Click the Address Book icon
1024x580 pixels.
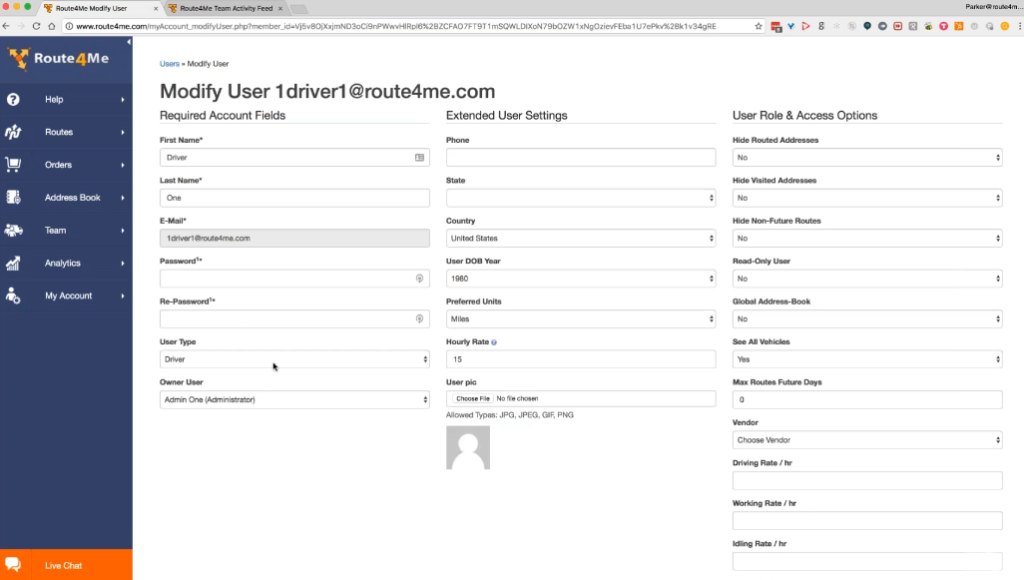pyautogui.click(x=14, y=198)
